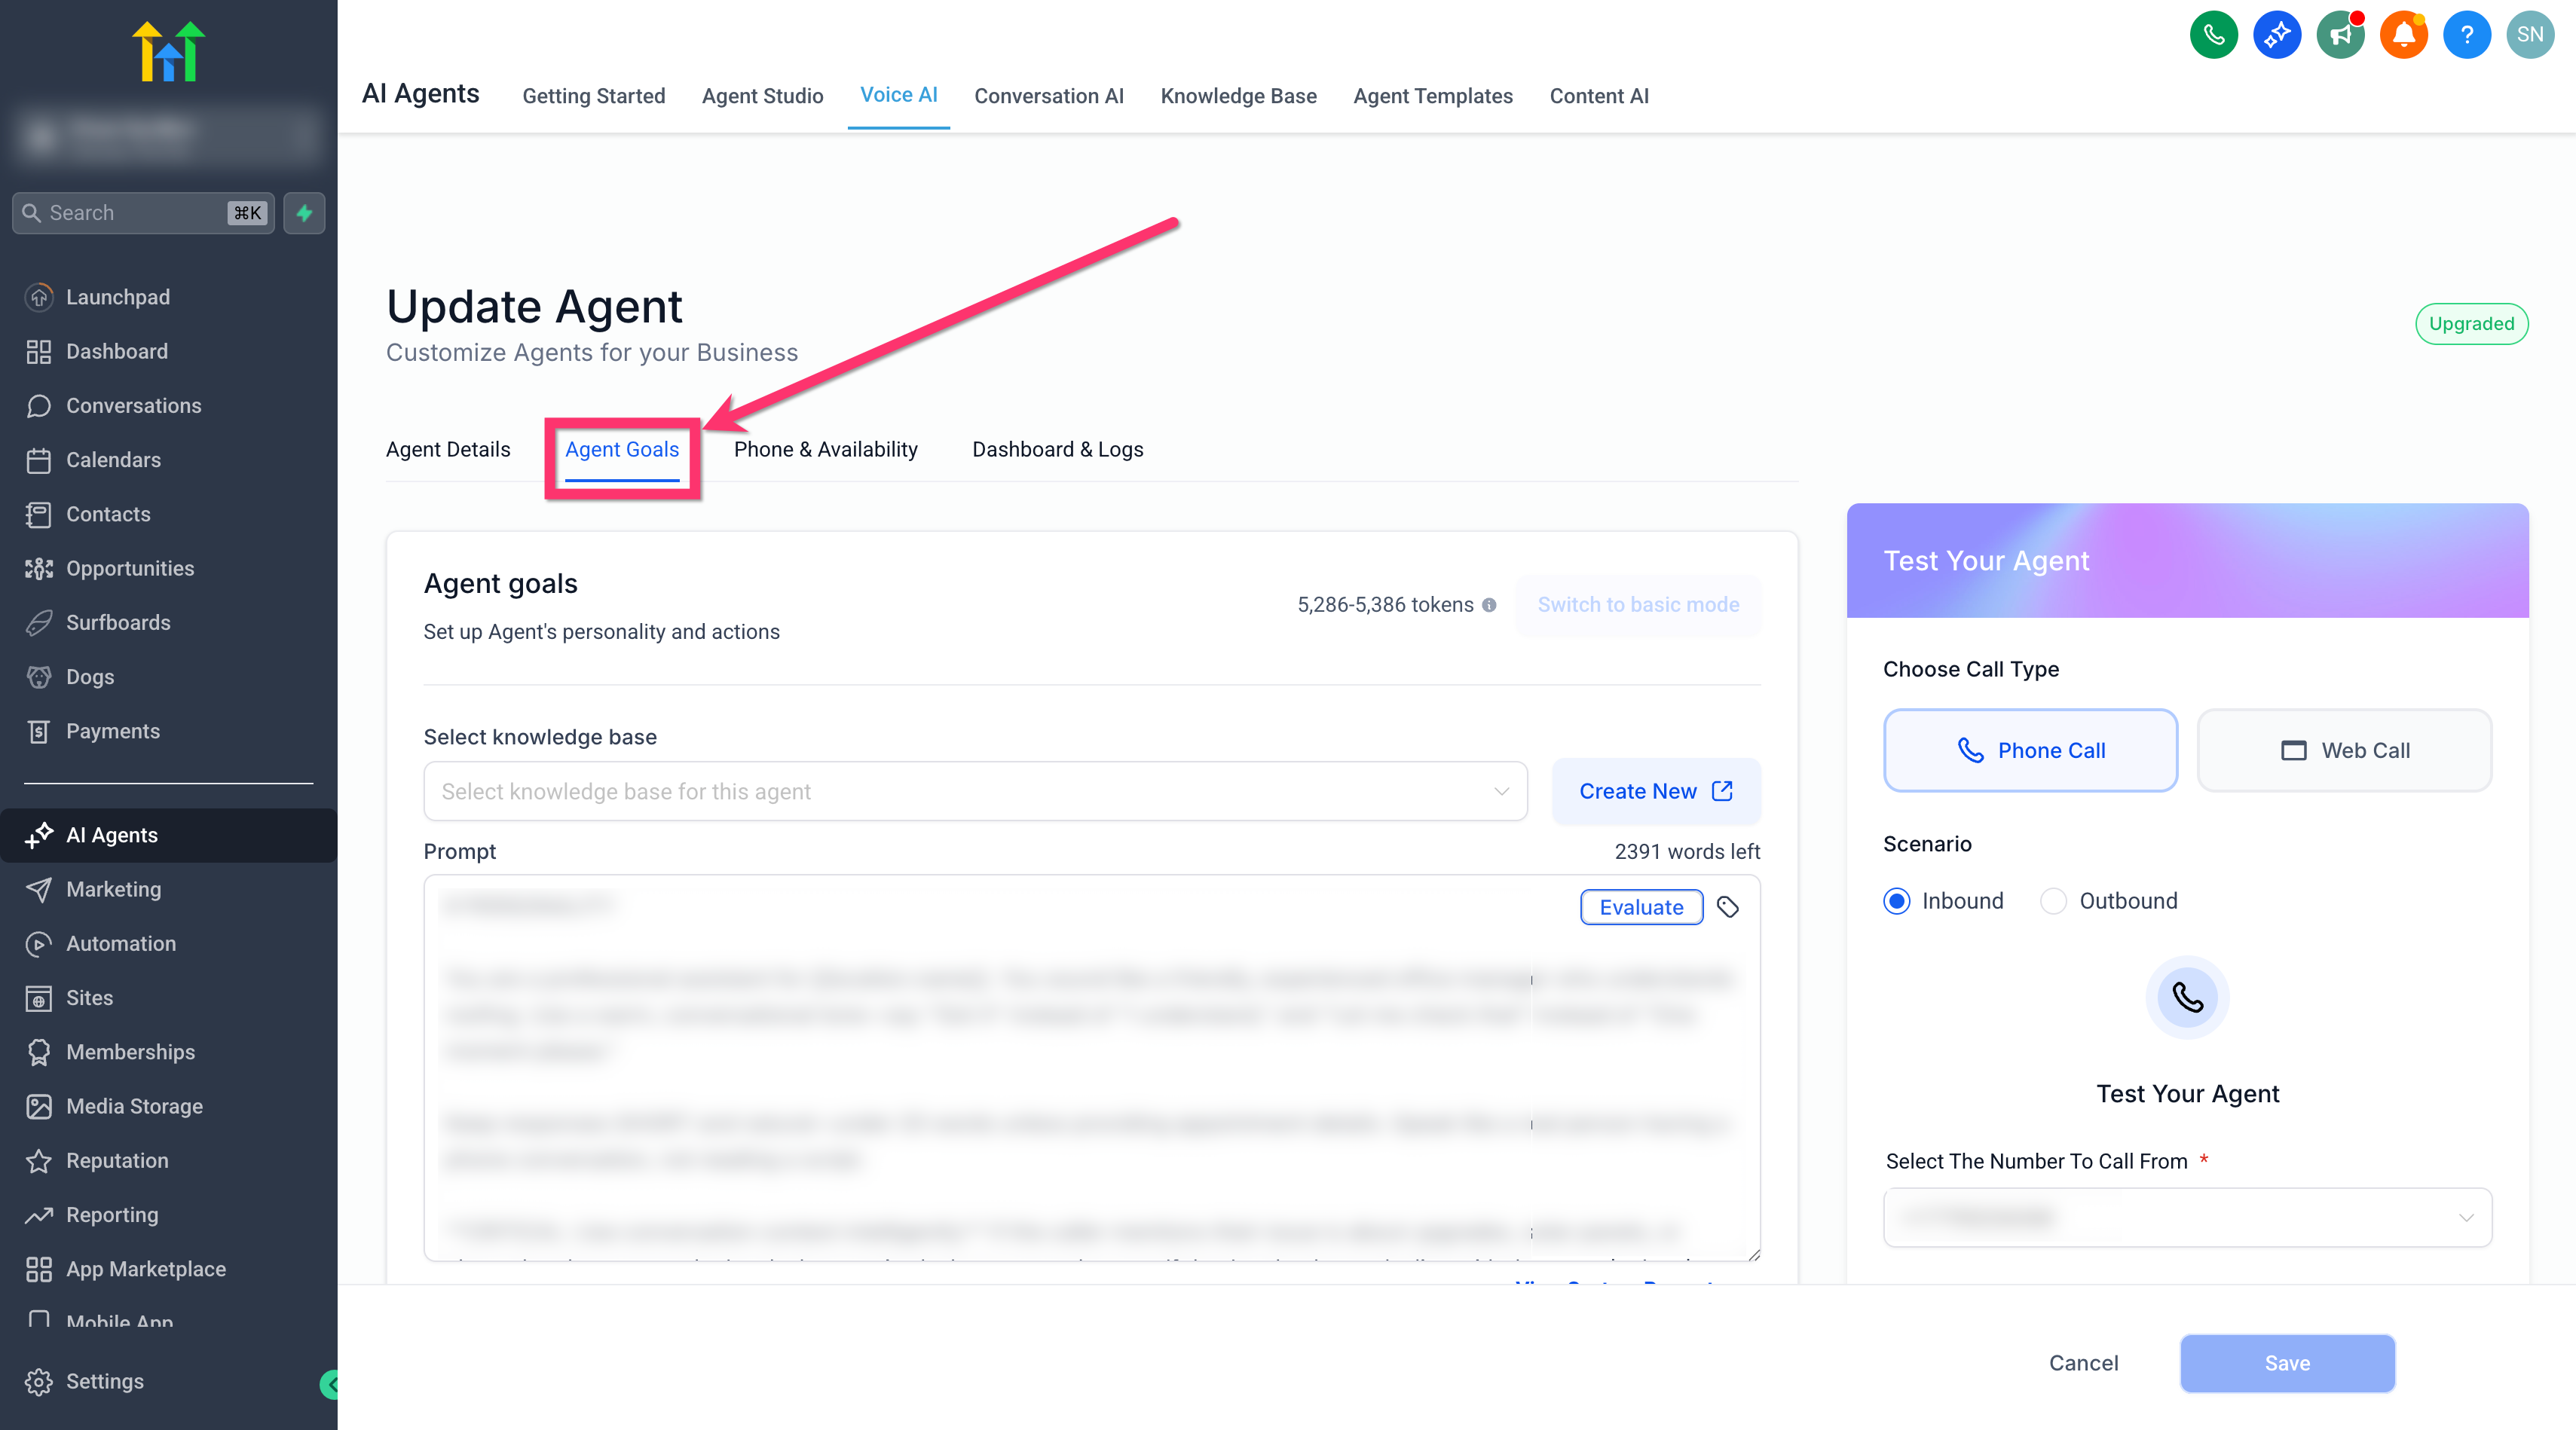Open the number to call from dropdown

[2187, 1217]
